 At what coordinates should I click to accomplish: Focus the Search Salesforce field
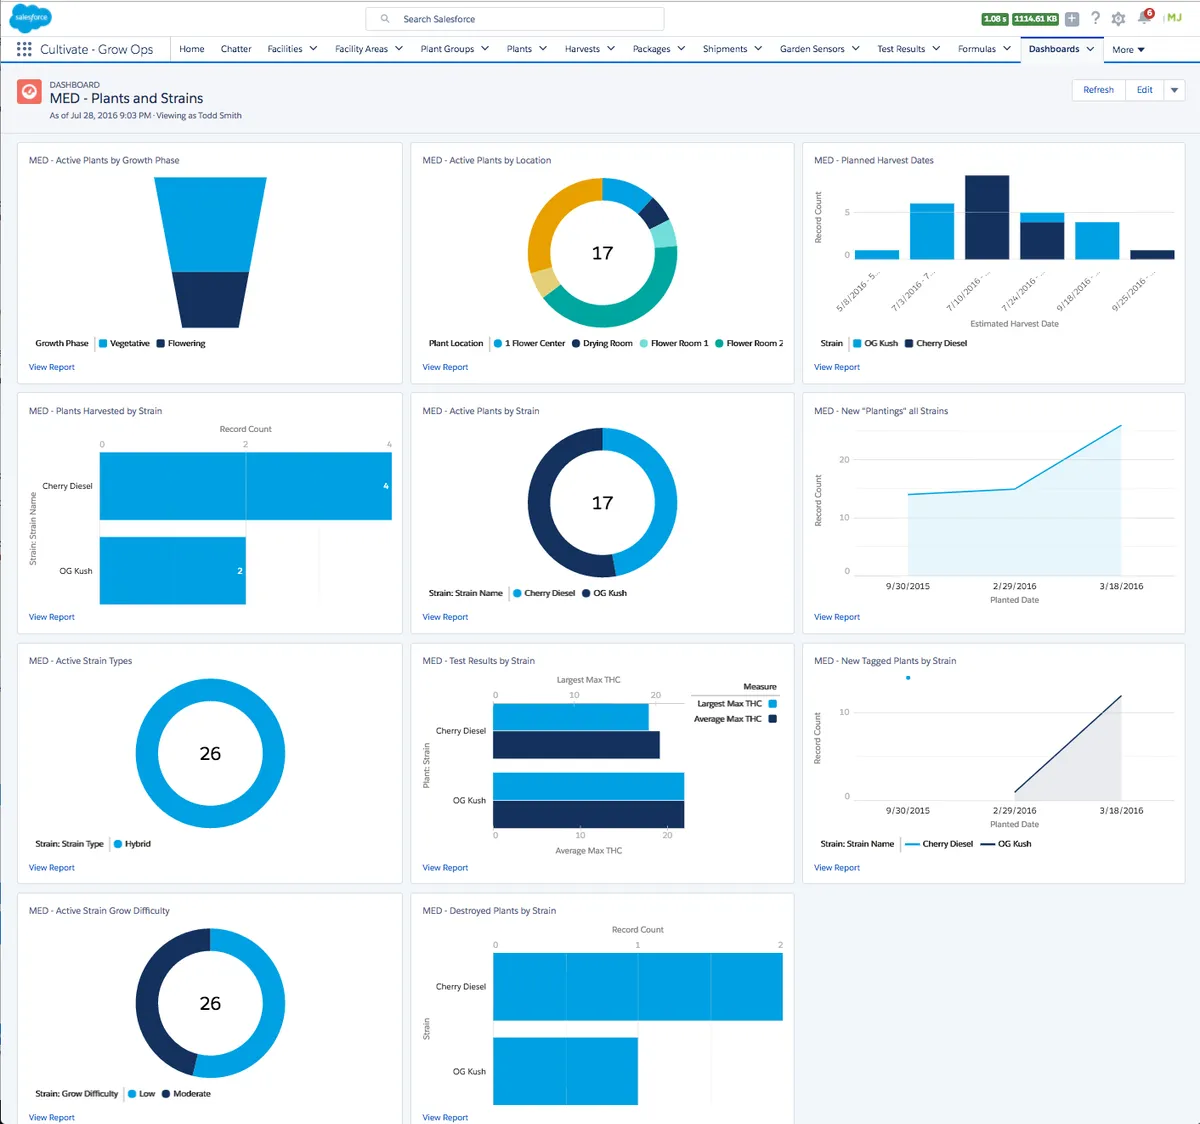(x=515, y=19)
